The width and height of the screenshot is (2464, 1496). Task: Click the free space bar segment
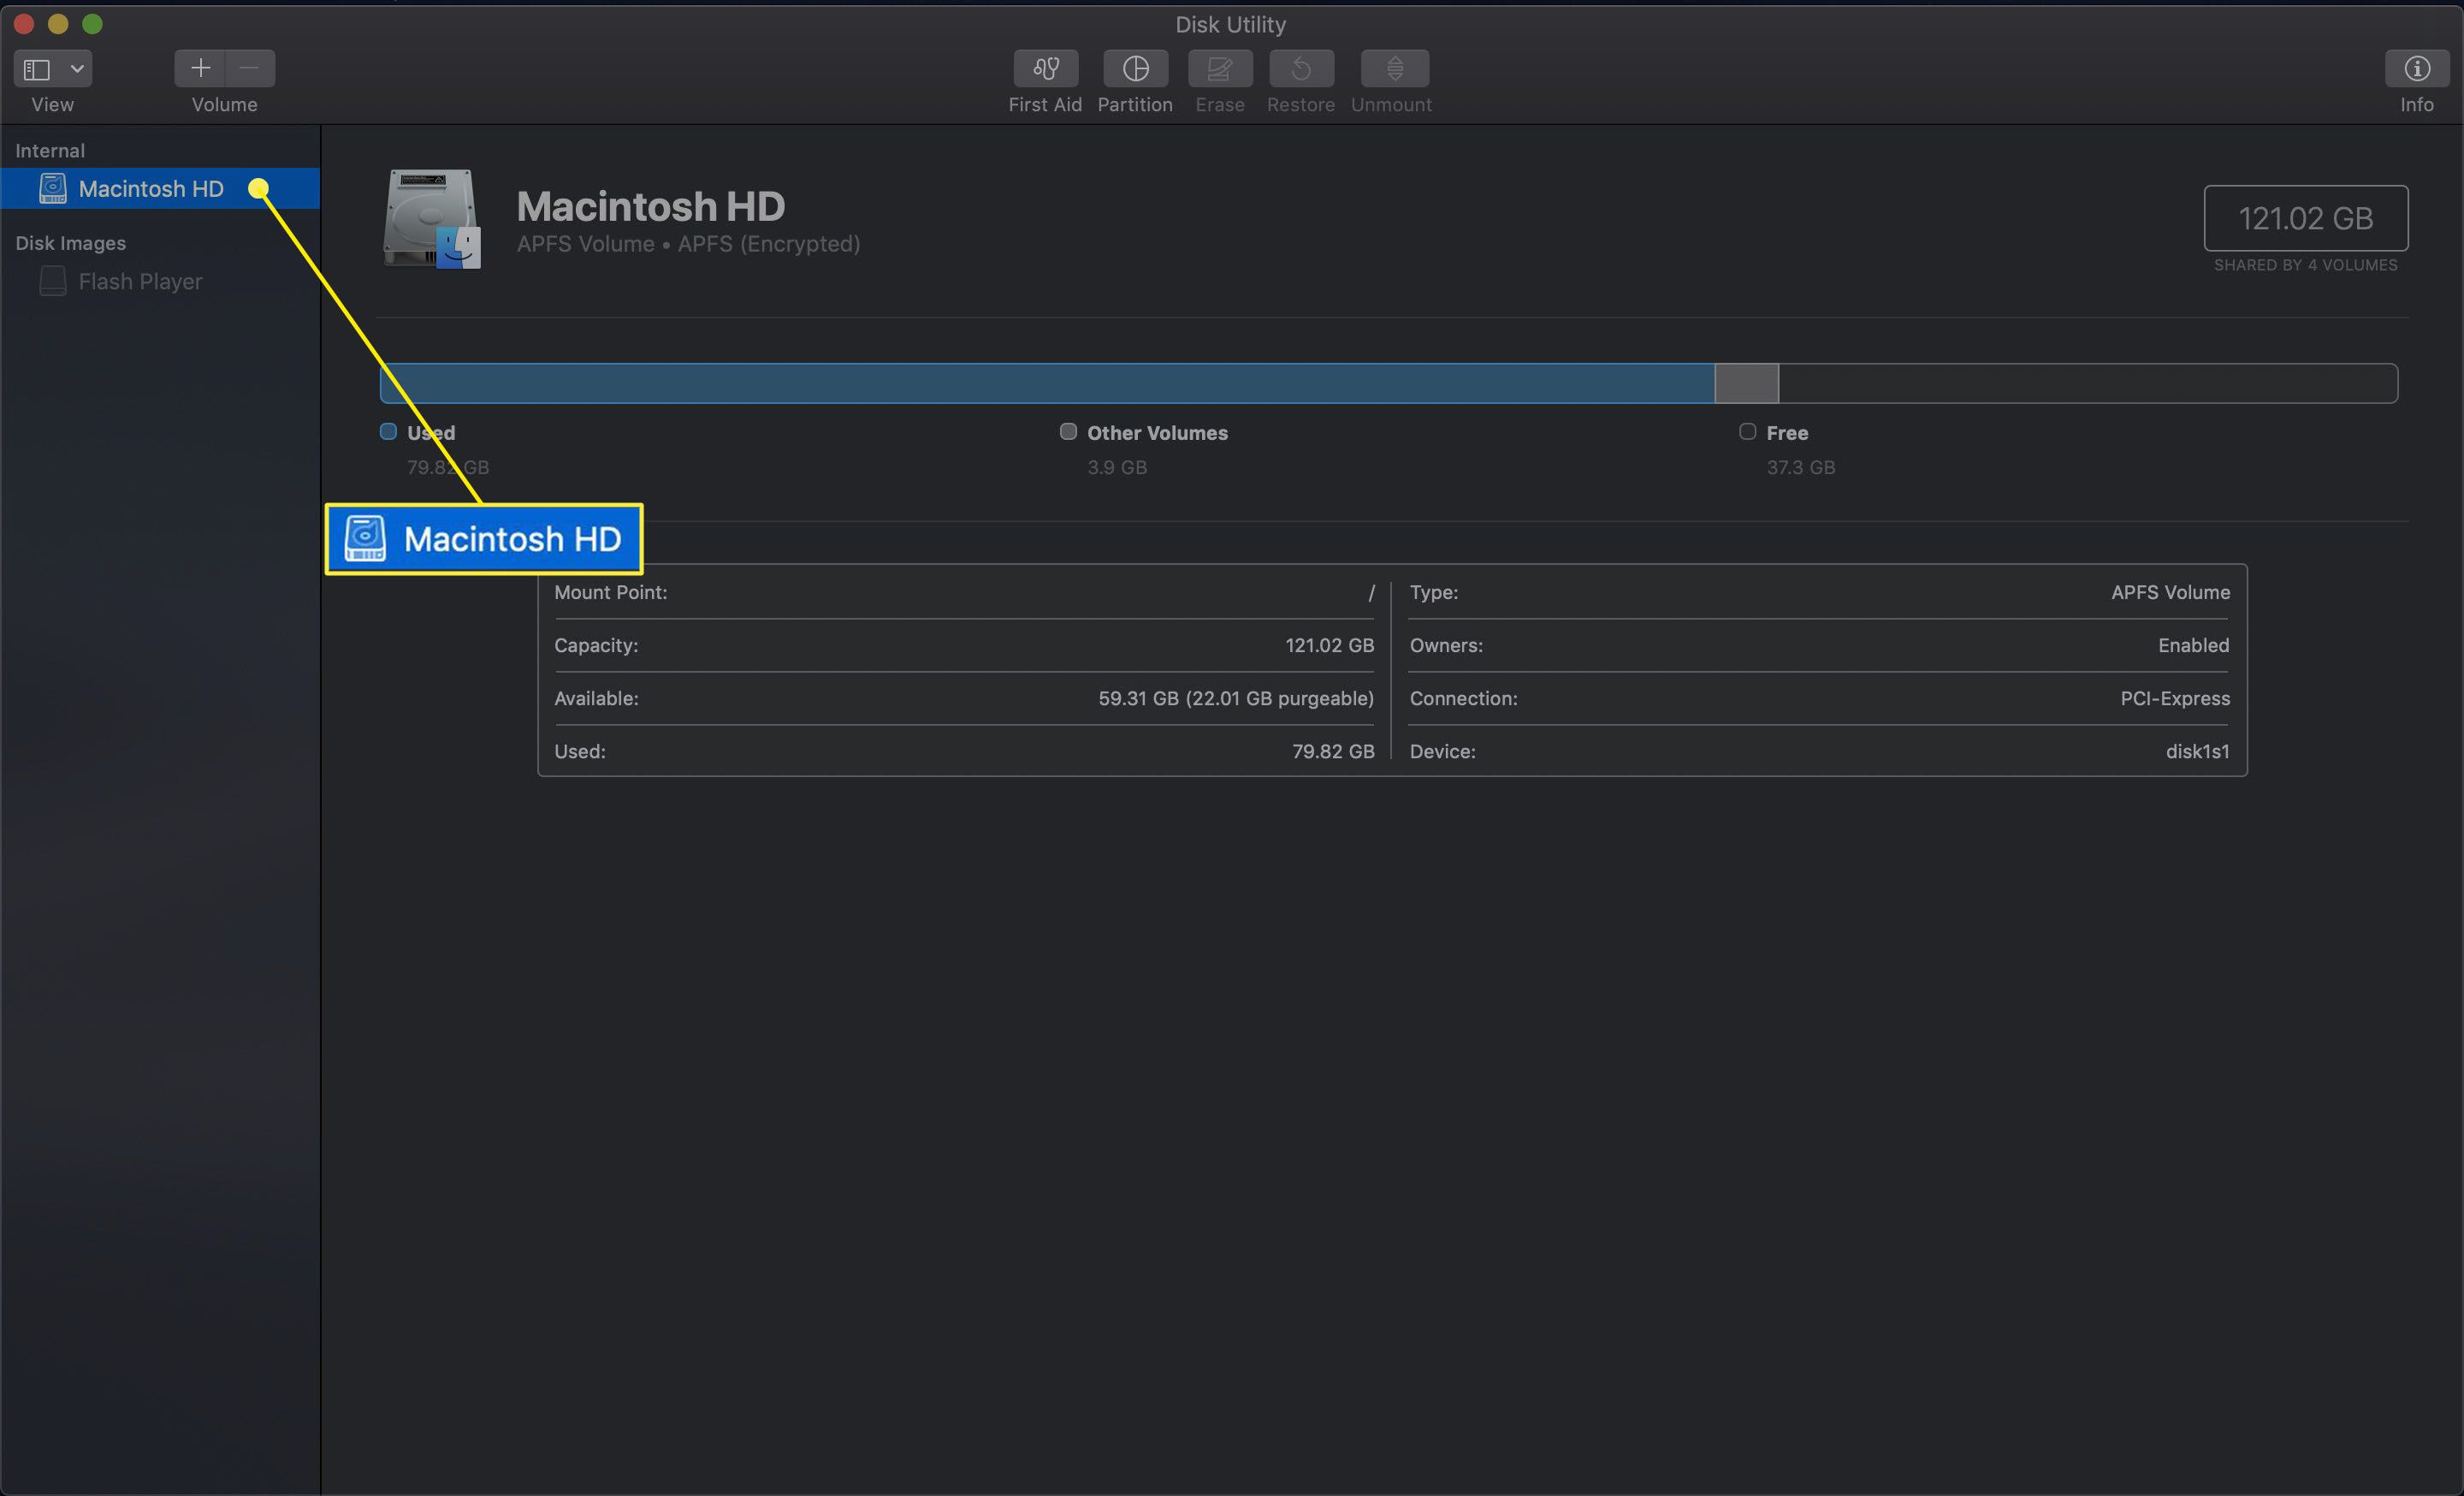(x=2088, y=383)
